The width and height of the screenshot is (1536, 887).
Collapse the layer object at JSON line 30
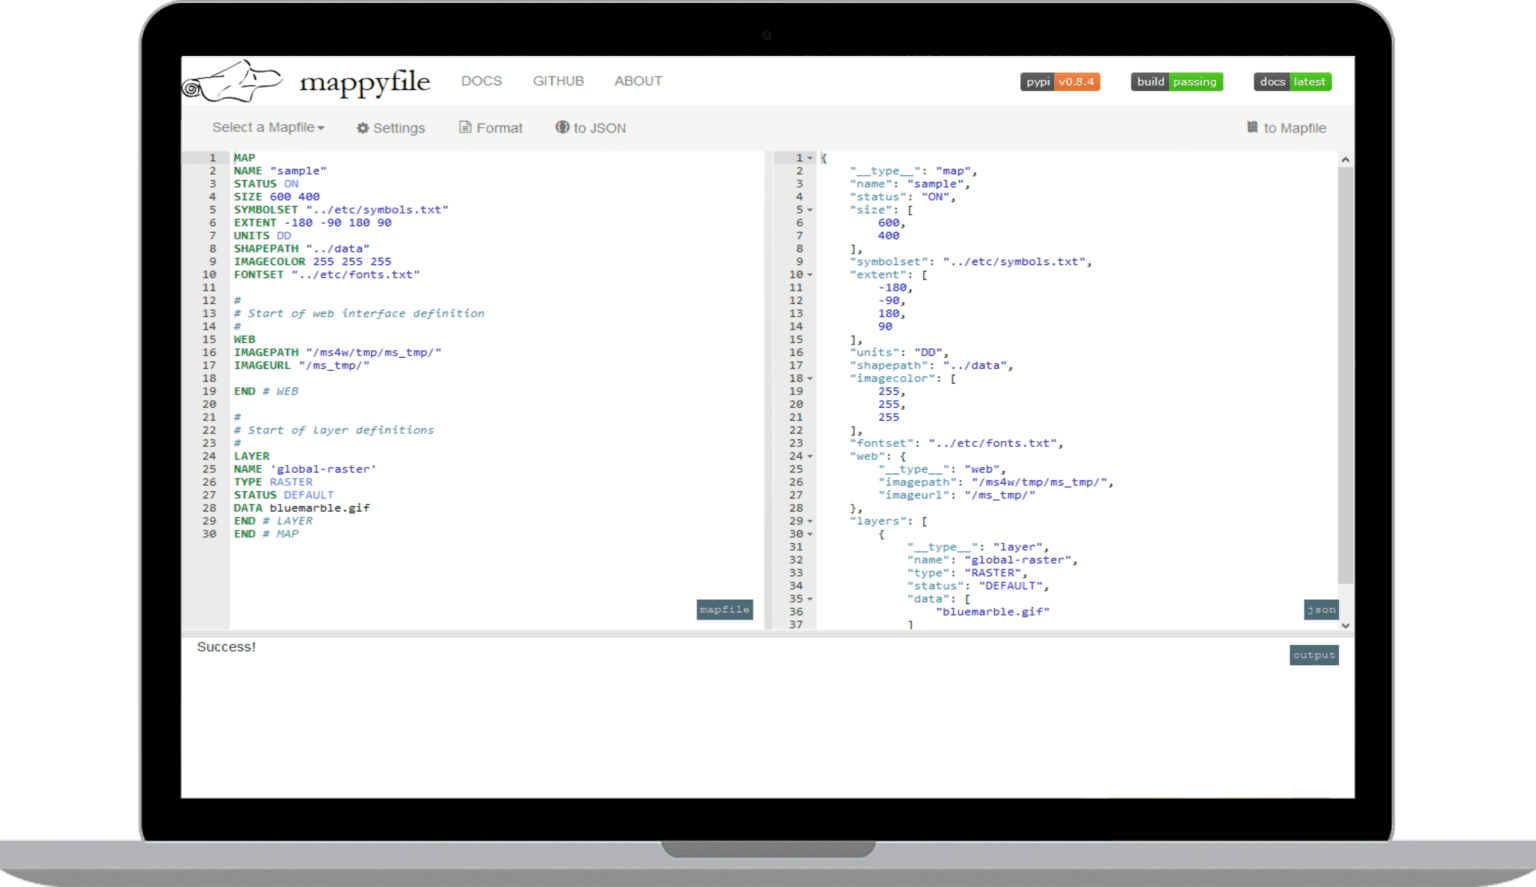pos(810,534)
